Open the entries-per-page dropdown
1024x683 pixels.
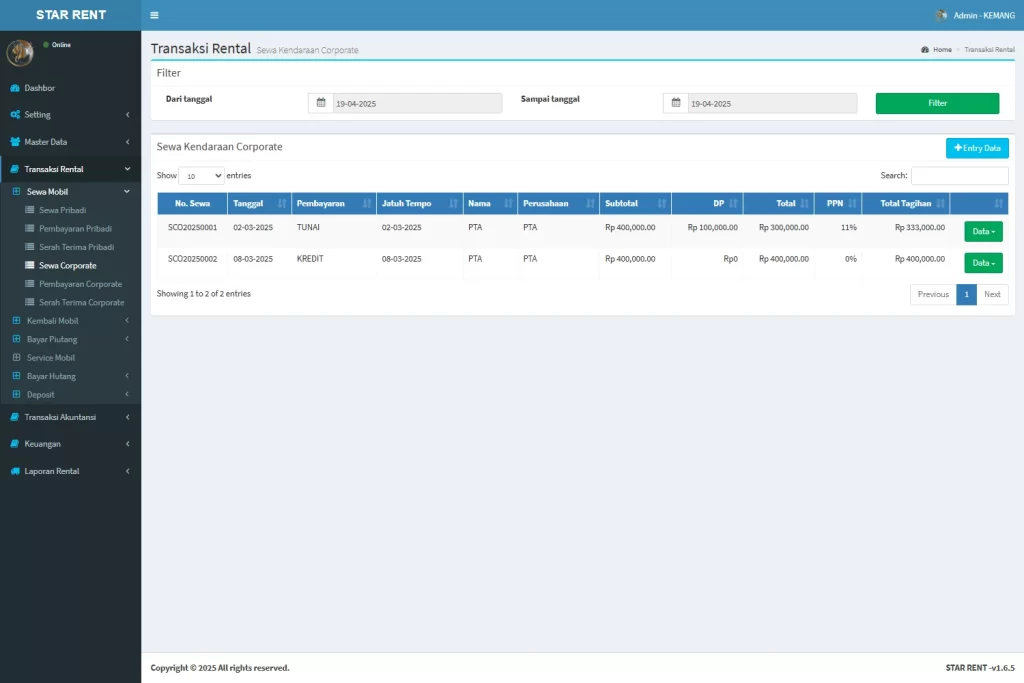202,176
